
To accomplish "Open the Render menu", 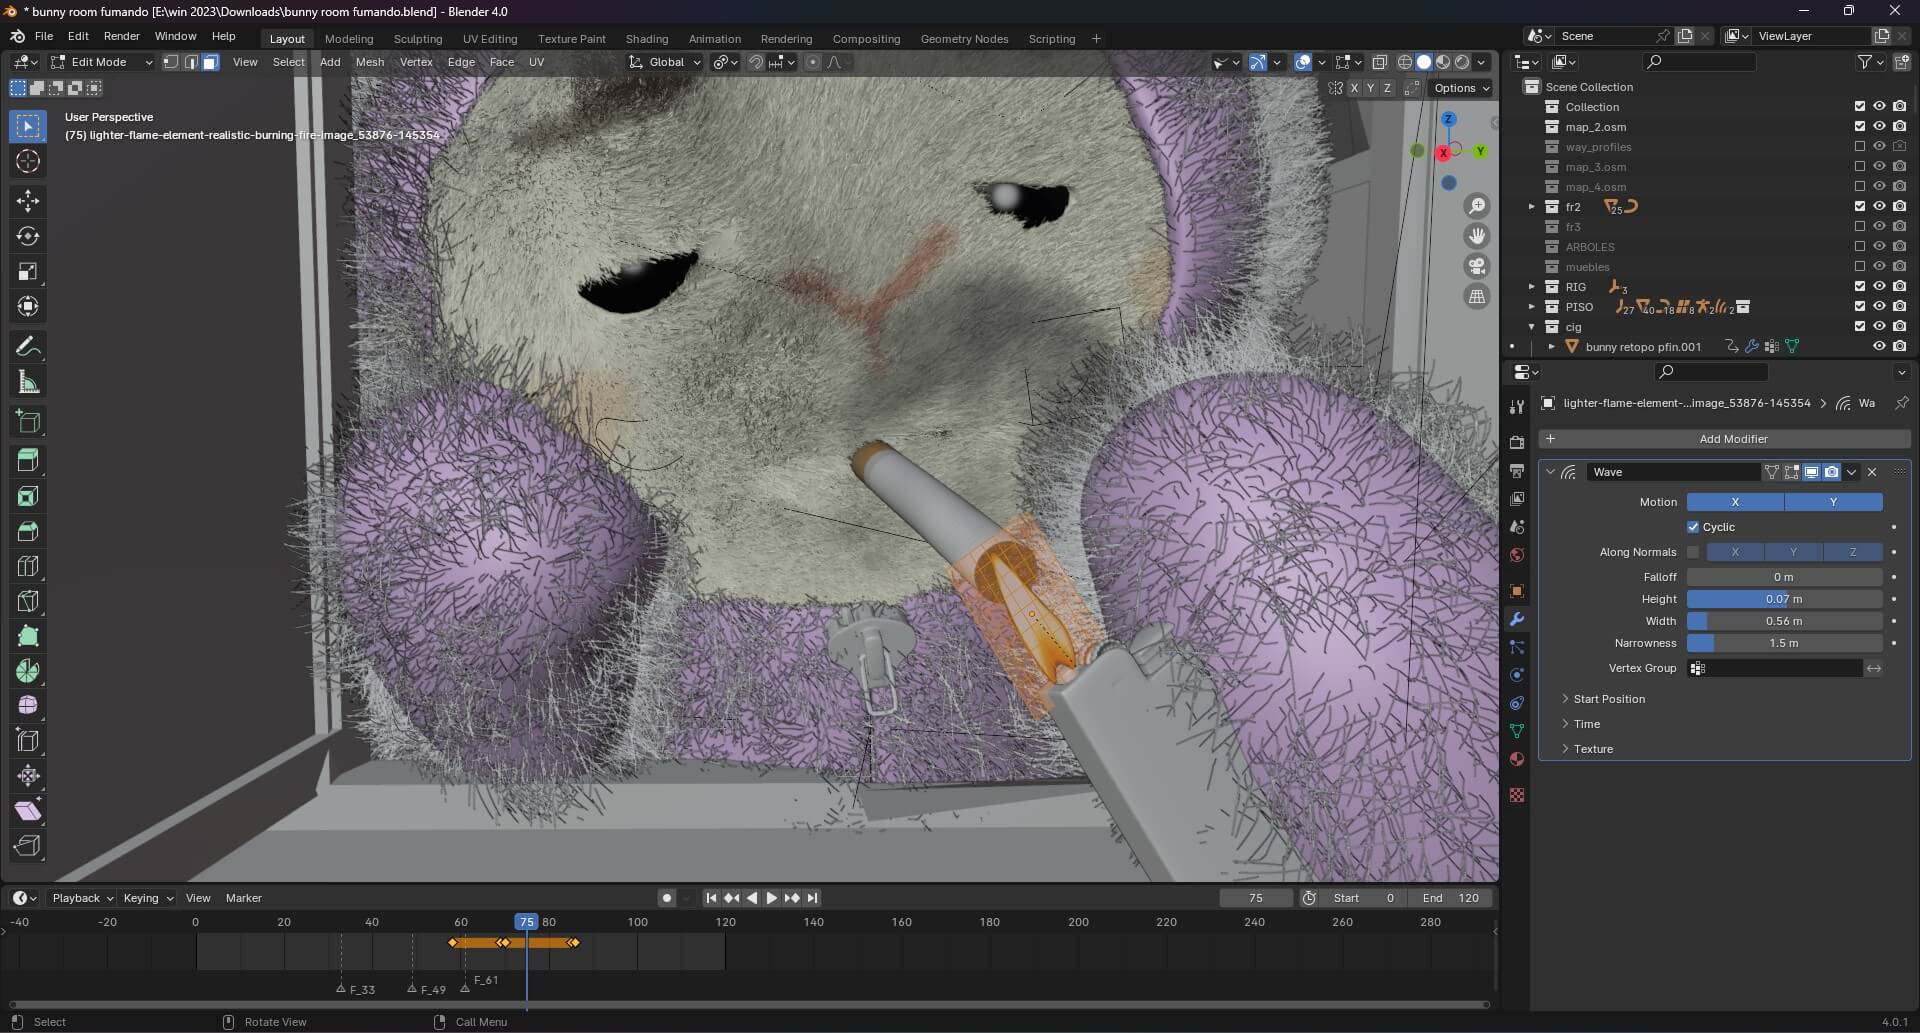I will [122, 36].
